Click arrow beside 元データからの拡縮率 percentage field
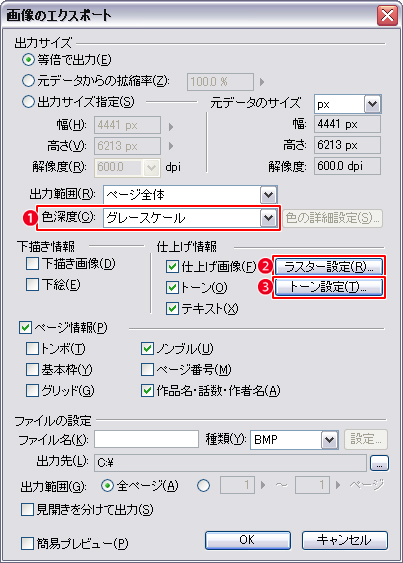The height and width of the screenshot is (563, 403). coord(262,82)
